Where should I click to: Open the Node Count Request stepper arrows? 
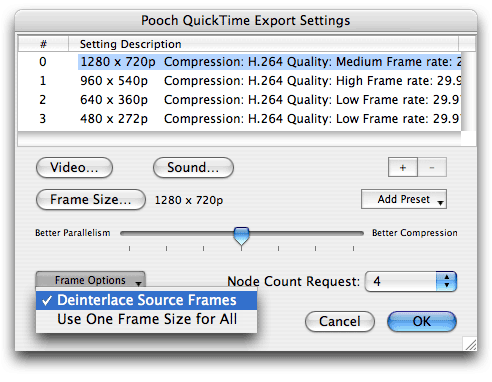click(447, 281)
